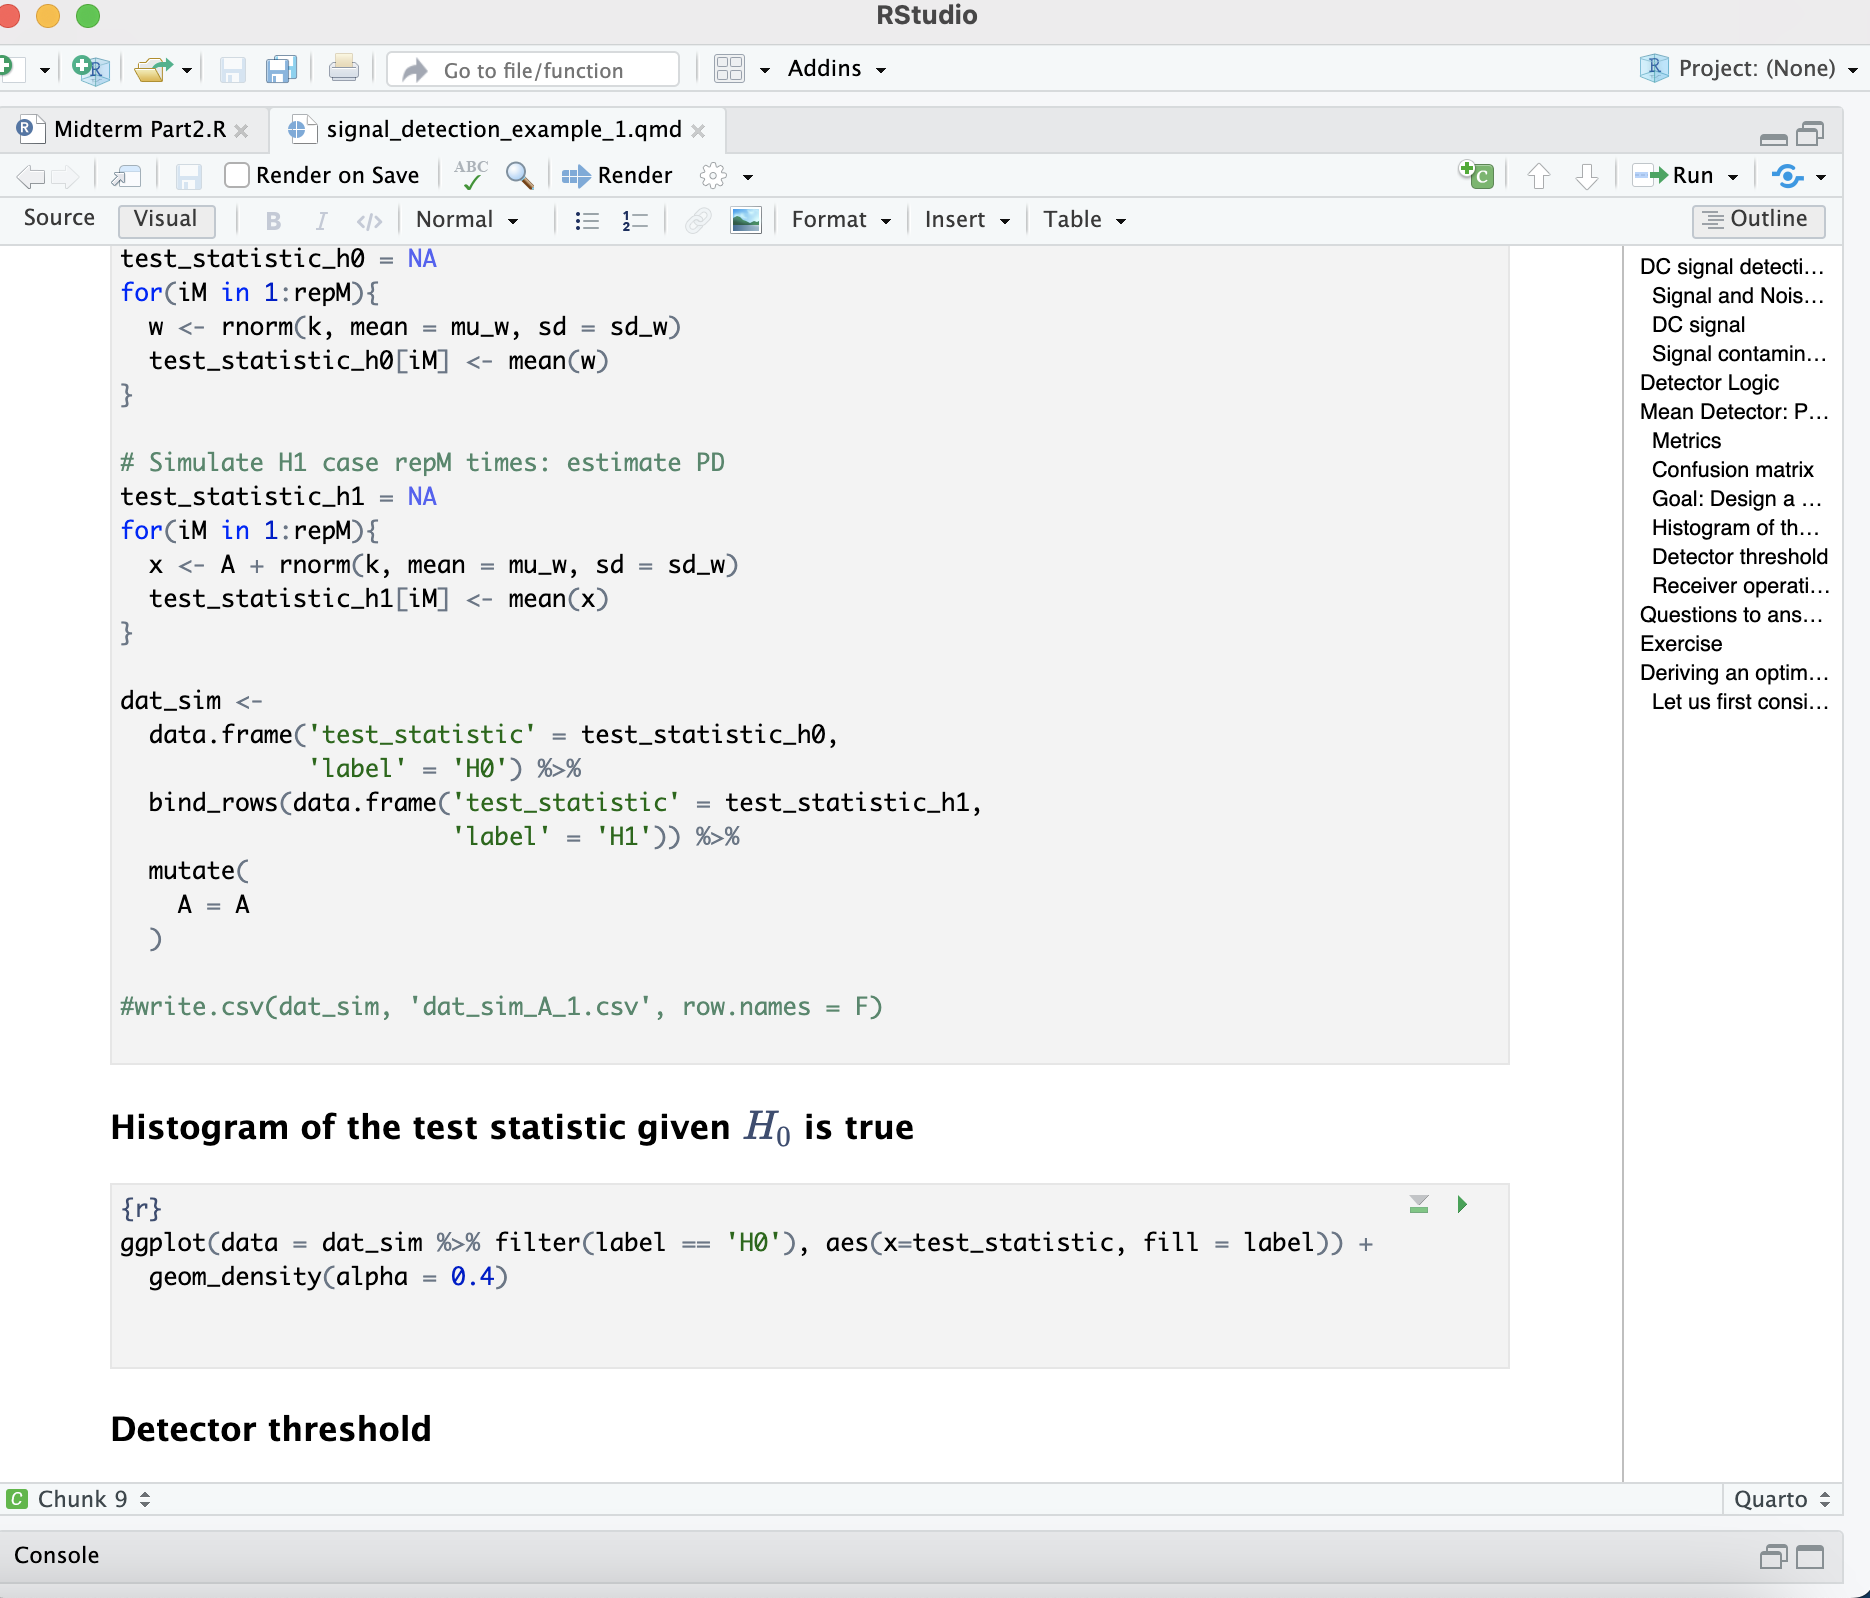Insert a bulleted list
Image resolution: width=1870 pixels, height=1598 pixels.
587,220
